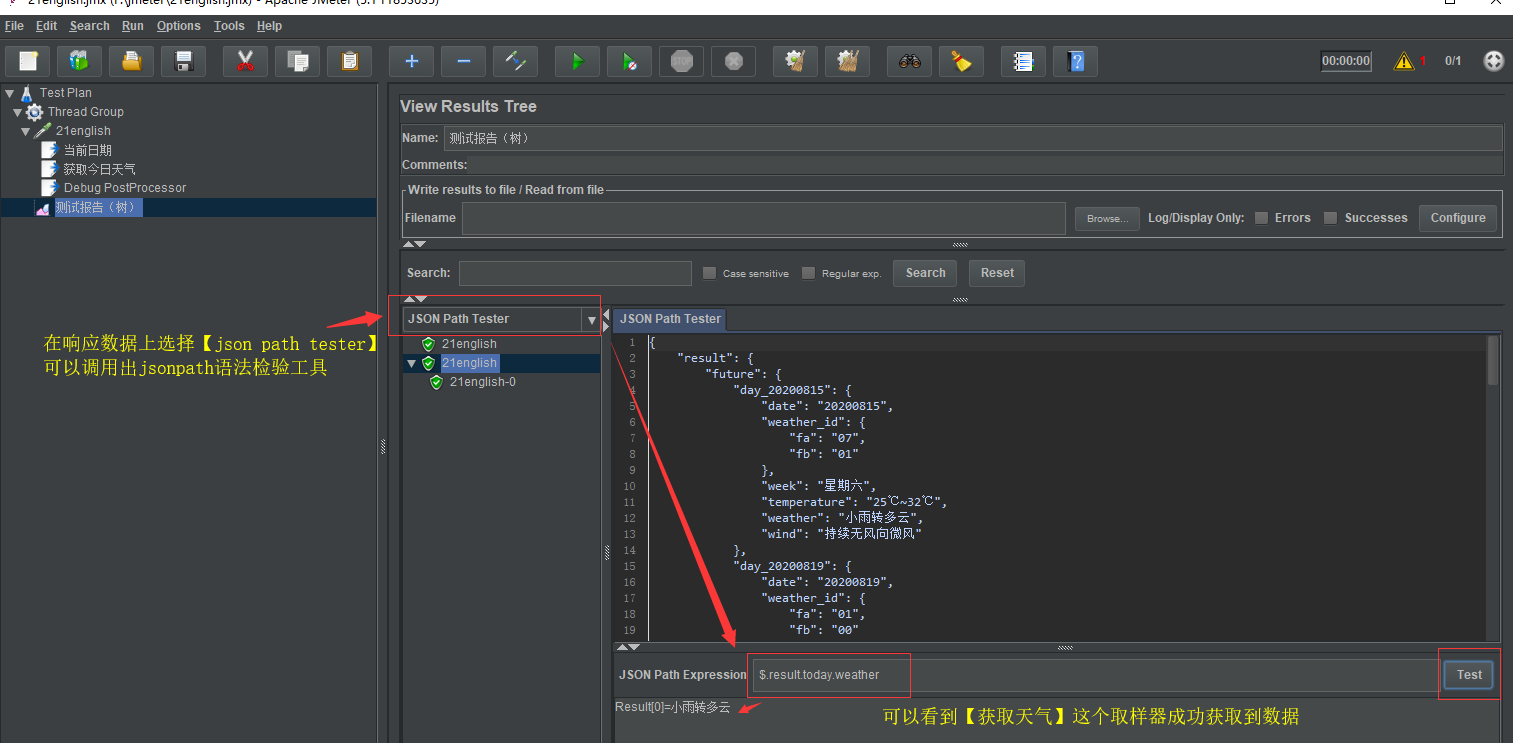Stop the running test
Image resolution: width=1513 pixels, height=743 pixels.
coord(681,61)
